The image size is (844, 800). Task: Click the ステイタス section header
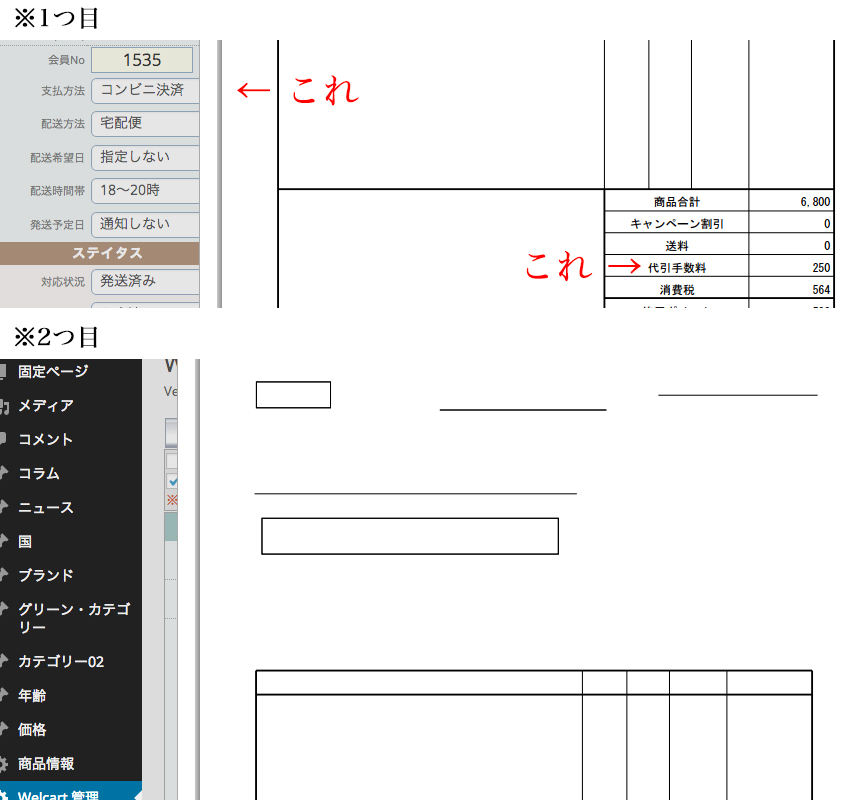pos(100,253)
